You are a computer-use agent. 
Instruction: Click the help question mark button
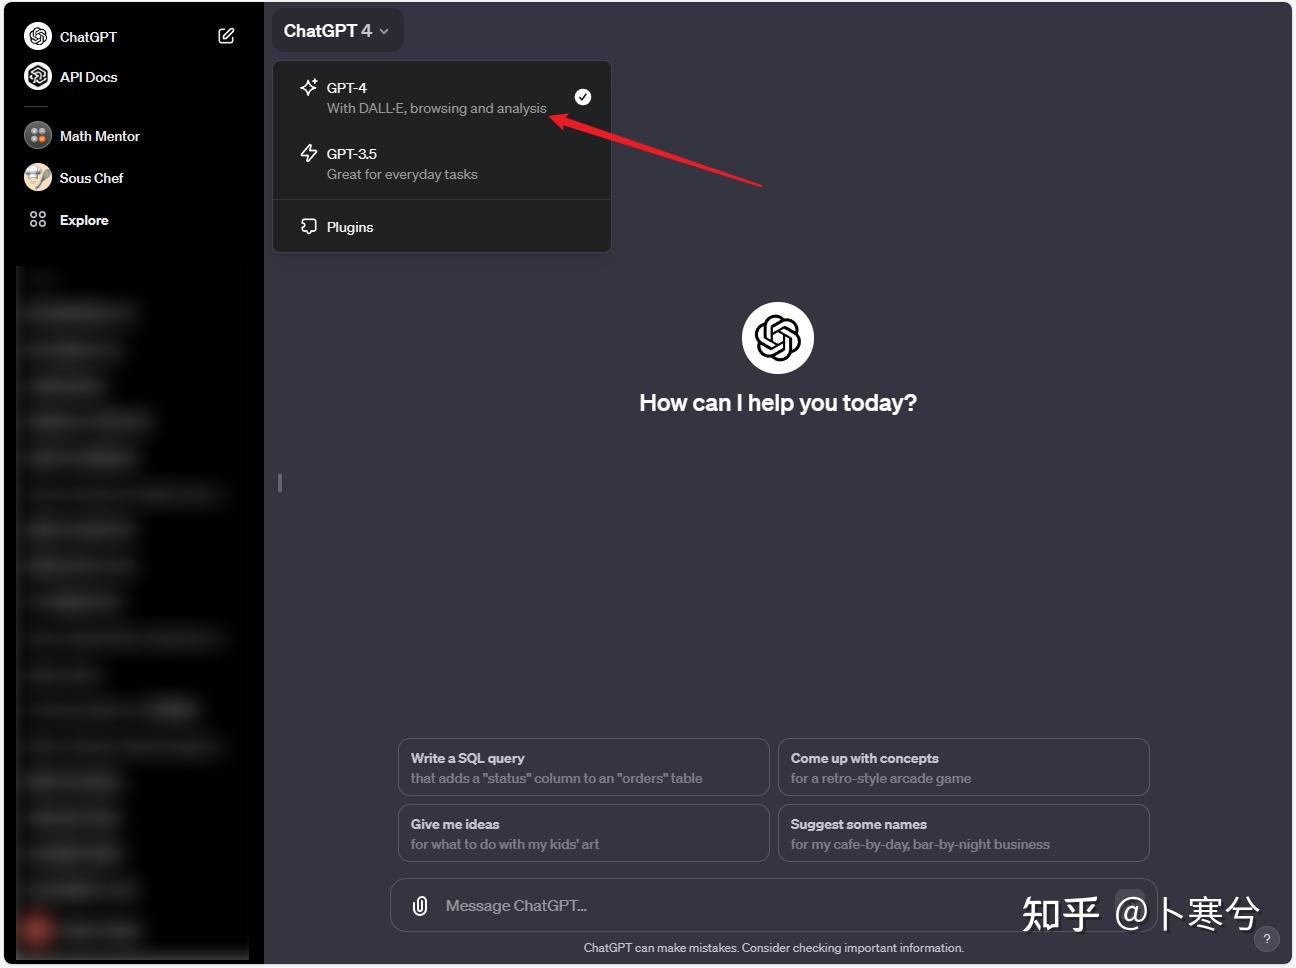(x=1267, y=939)
